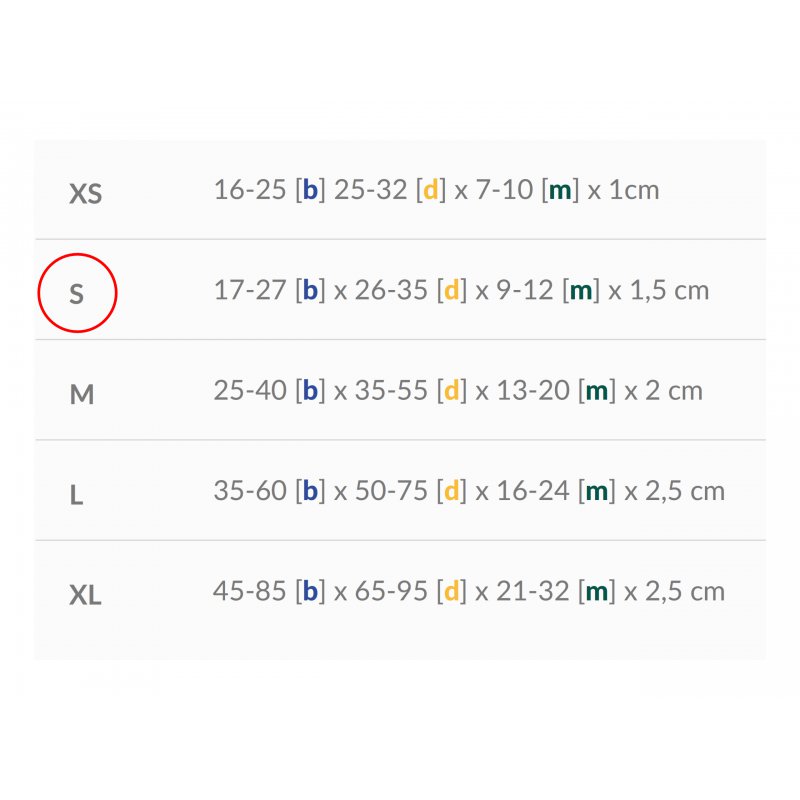Screen dimensions: 800x800
Task: Click the green m in XL row
Action: pos(597,590)
